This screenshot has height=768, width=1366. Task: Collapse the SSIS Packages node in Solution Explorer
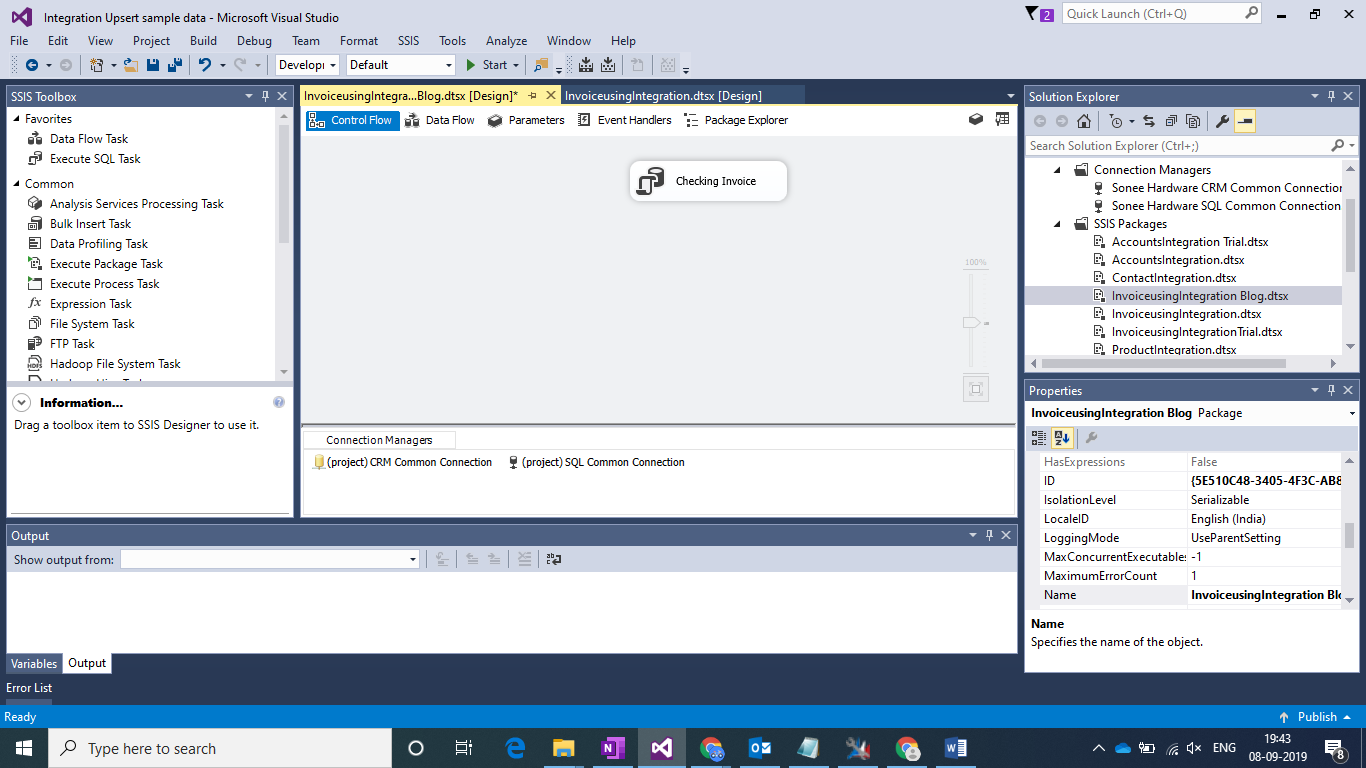[x=1058, y=224]
